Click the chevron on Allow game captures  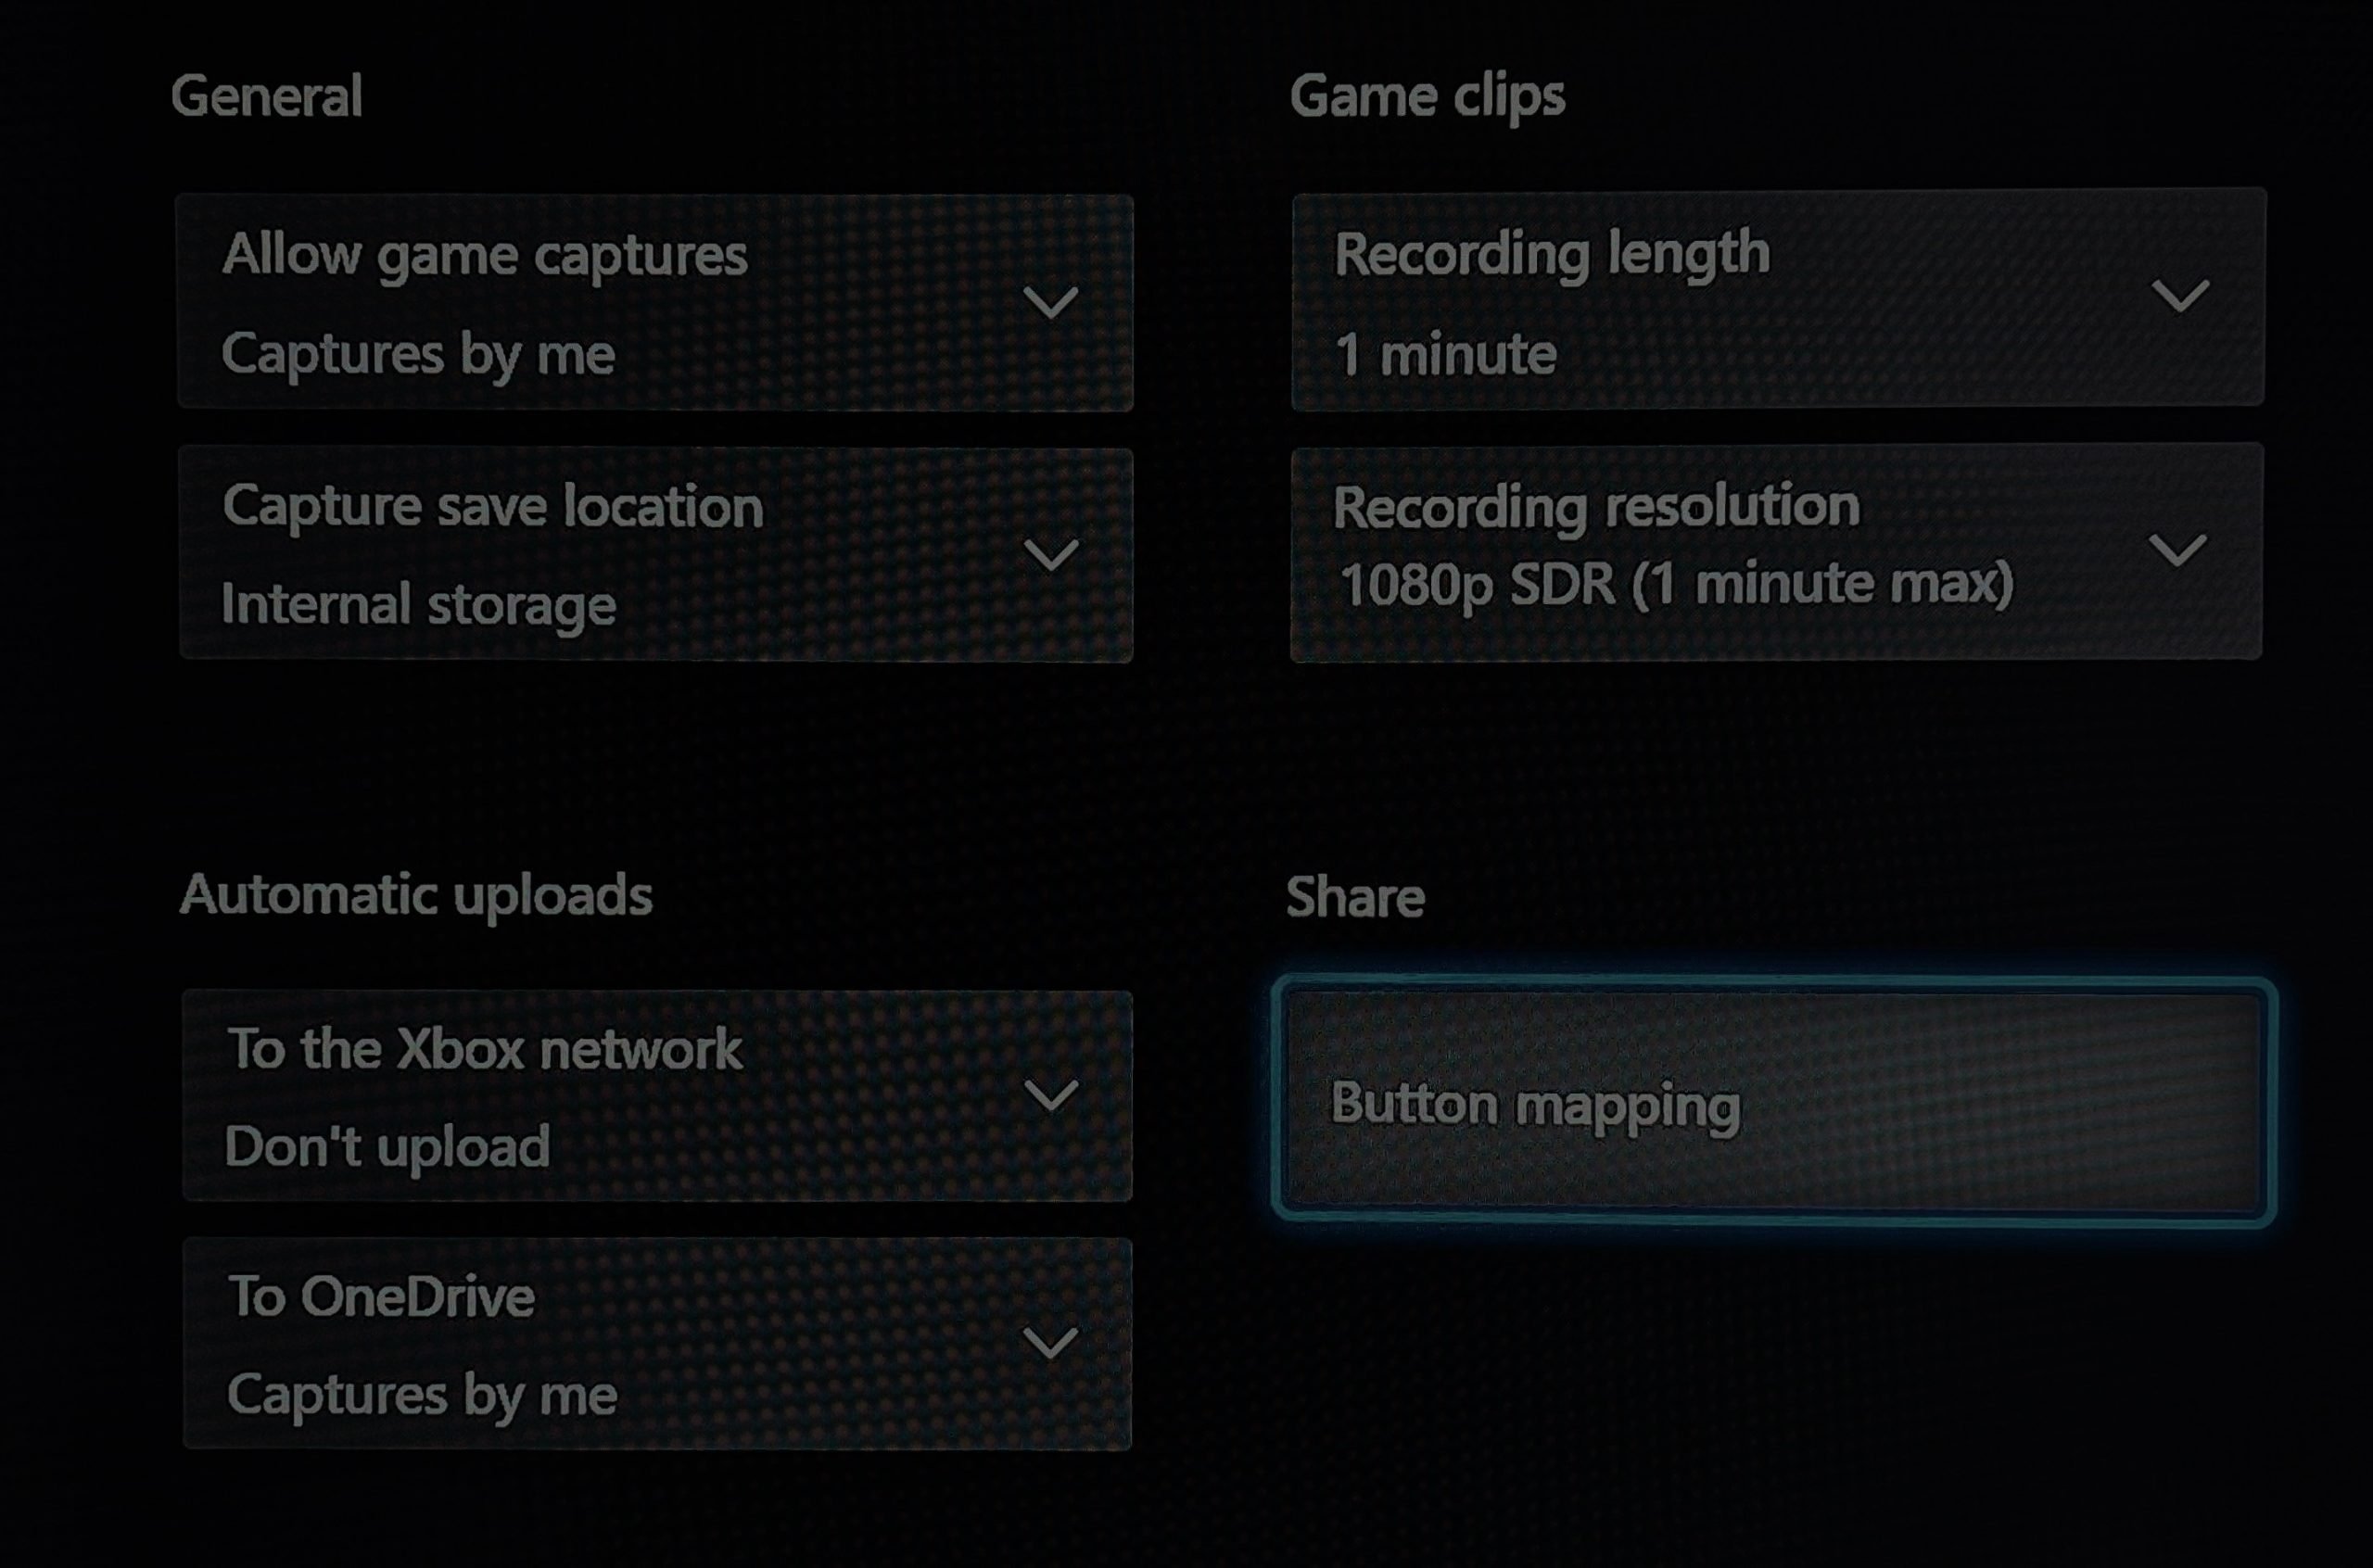click(x=1051, y=302)
